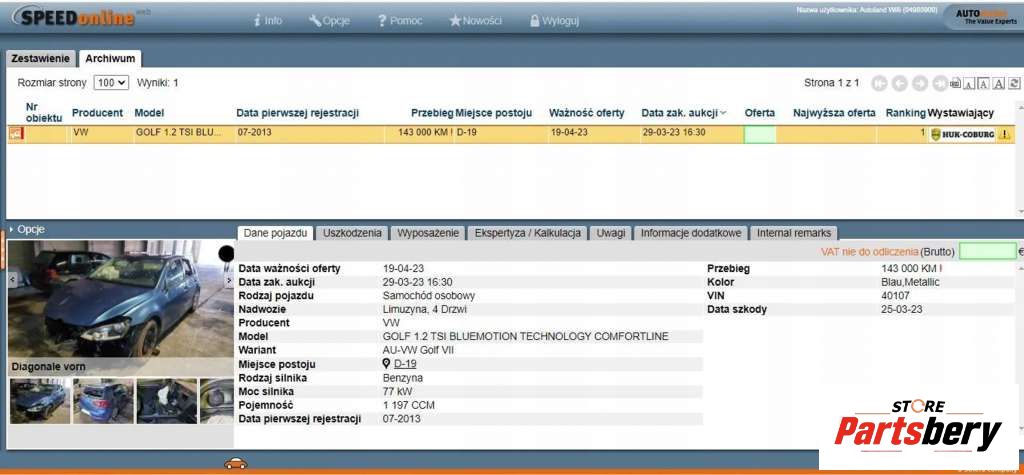Viewport: 1024px width, 475px height.
Task: Open the Opcje menu with wrench icon
Action: coord(328,21)
